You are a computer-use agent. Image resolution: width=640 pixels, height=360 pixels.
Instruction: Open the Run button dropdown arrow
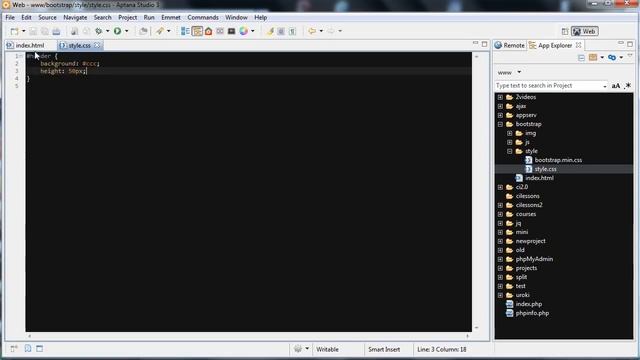(x=127, y=31)
